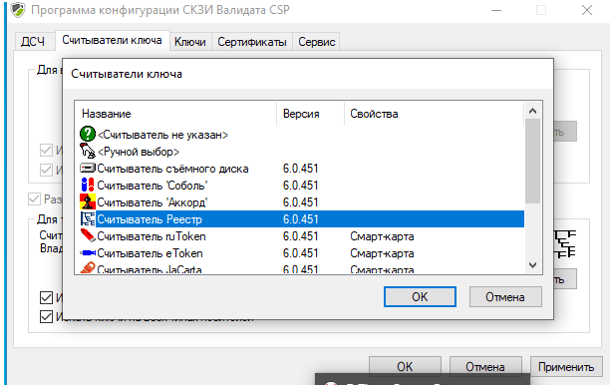Viewport: 616px width, 392px height.
Task: Click the green question mark reader-not-specified icon
Action: (x=88, y=134)
